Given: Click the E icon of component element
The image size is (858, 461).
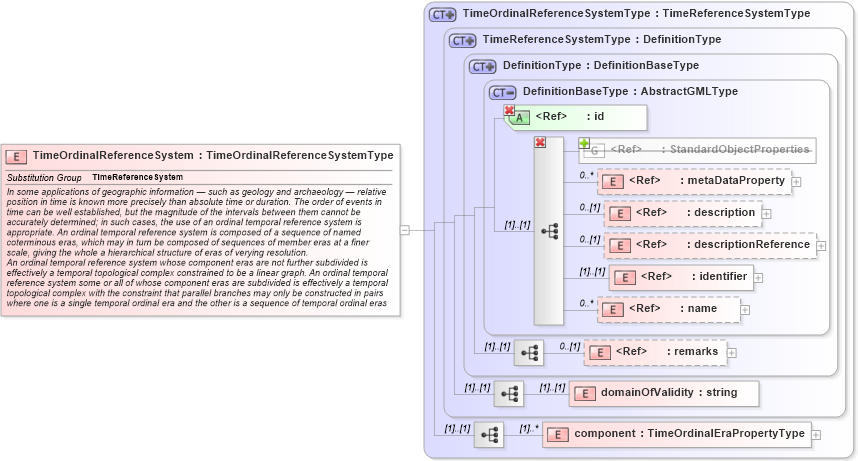Looking at the screenshot, I should tap(558, 435).
